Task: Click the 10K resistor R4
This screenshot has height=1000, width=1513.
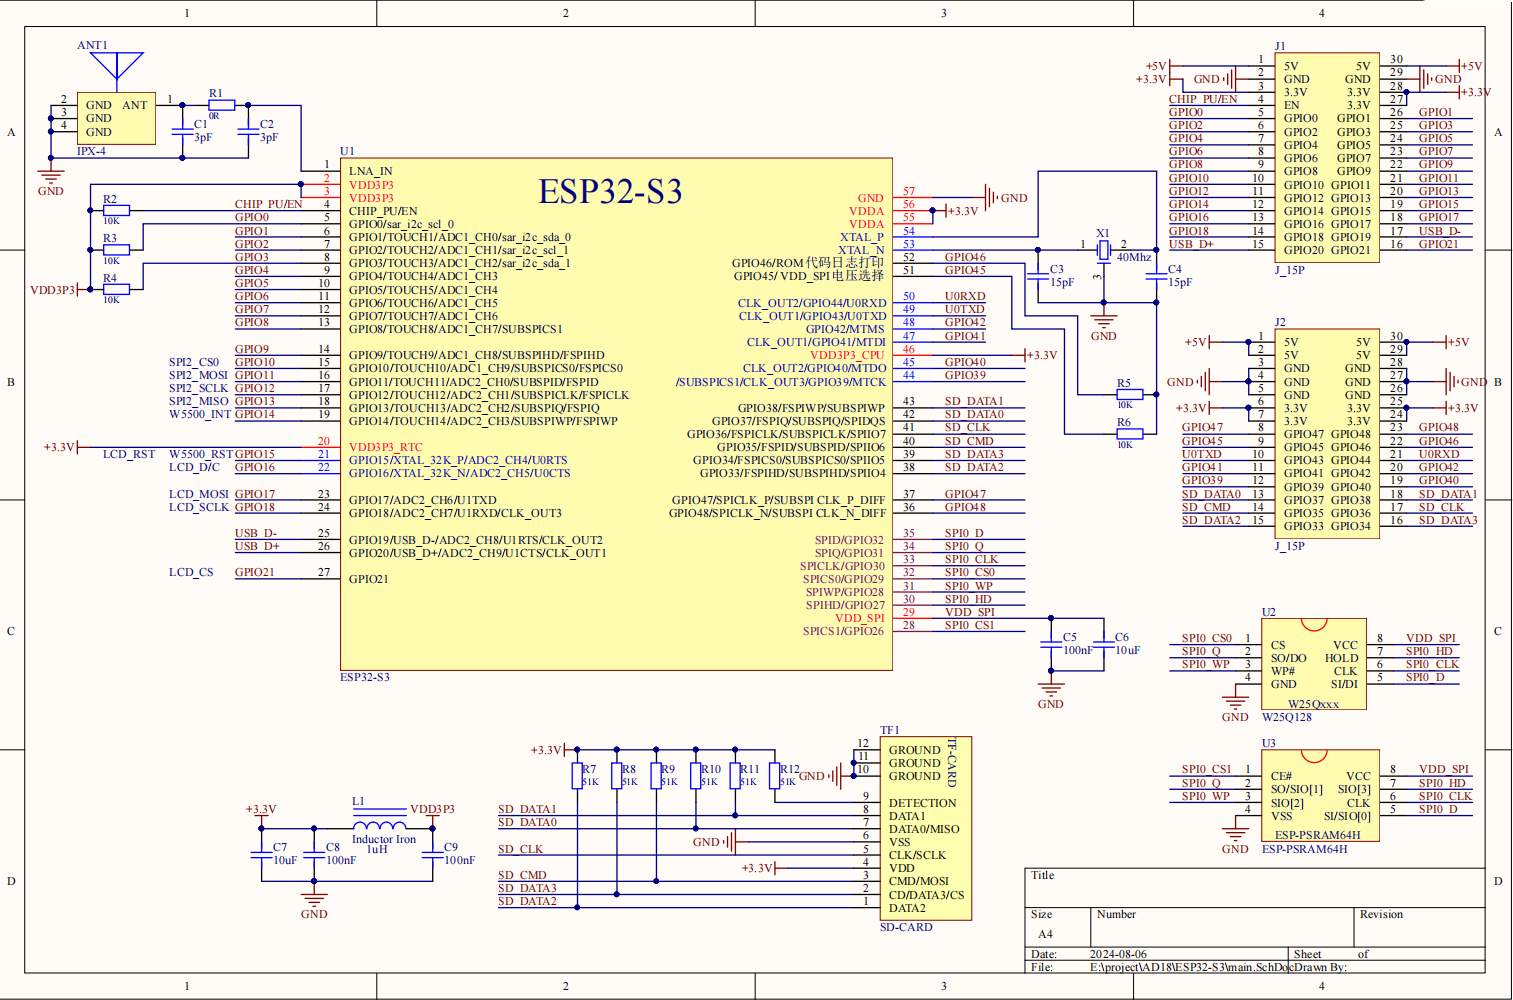Action: [x=116, y=289]
